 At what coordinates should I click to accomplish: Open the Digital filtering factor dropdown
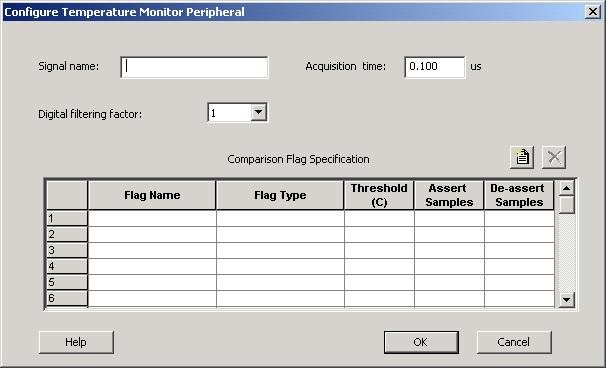point(259,112)
